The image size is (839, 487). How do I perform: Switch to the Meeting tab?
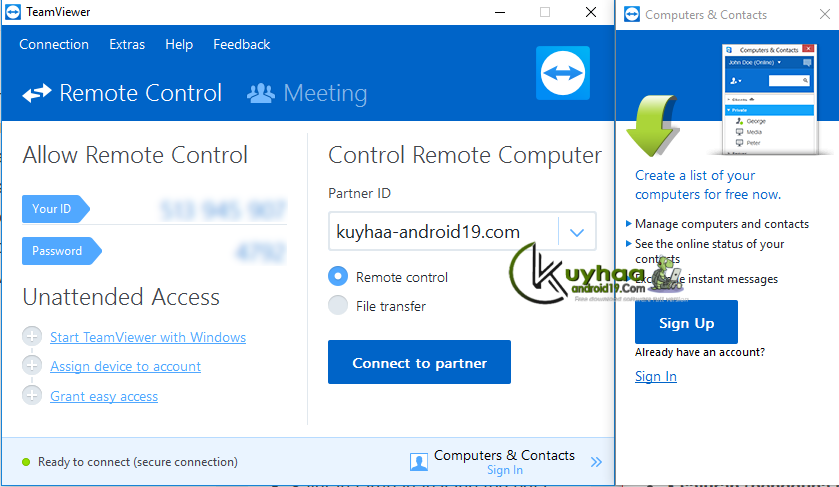(307, 93)
